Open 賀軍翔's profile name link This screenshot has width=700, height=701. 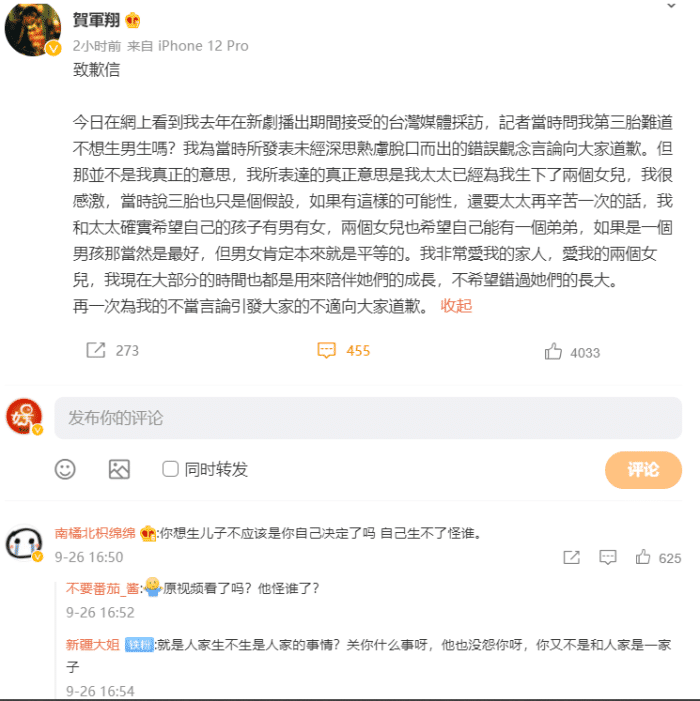[96, 20]
